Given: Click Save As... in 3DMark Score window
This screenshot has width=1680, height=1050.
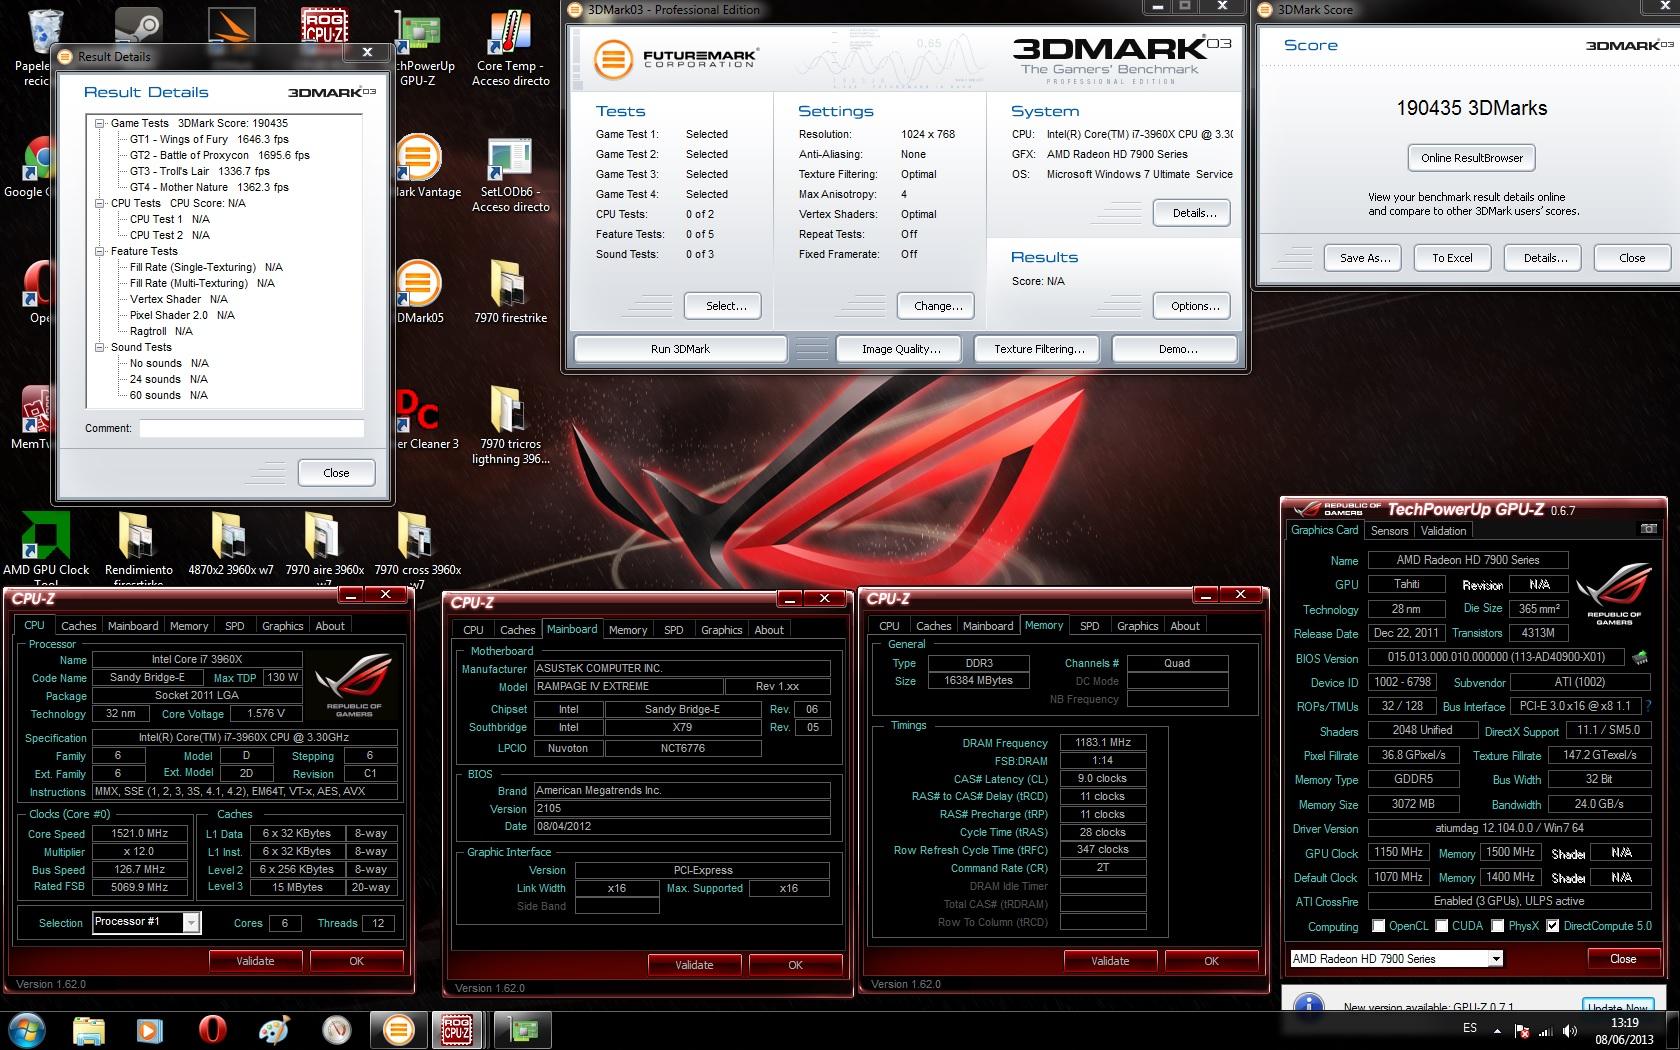Looking at the screenshot, I should (1365, 258).
